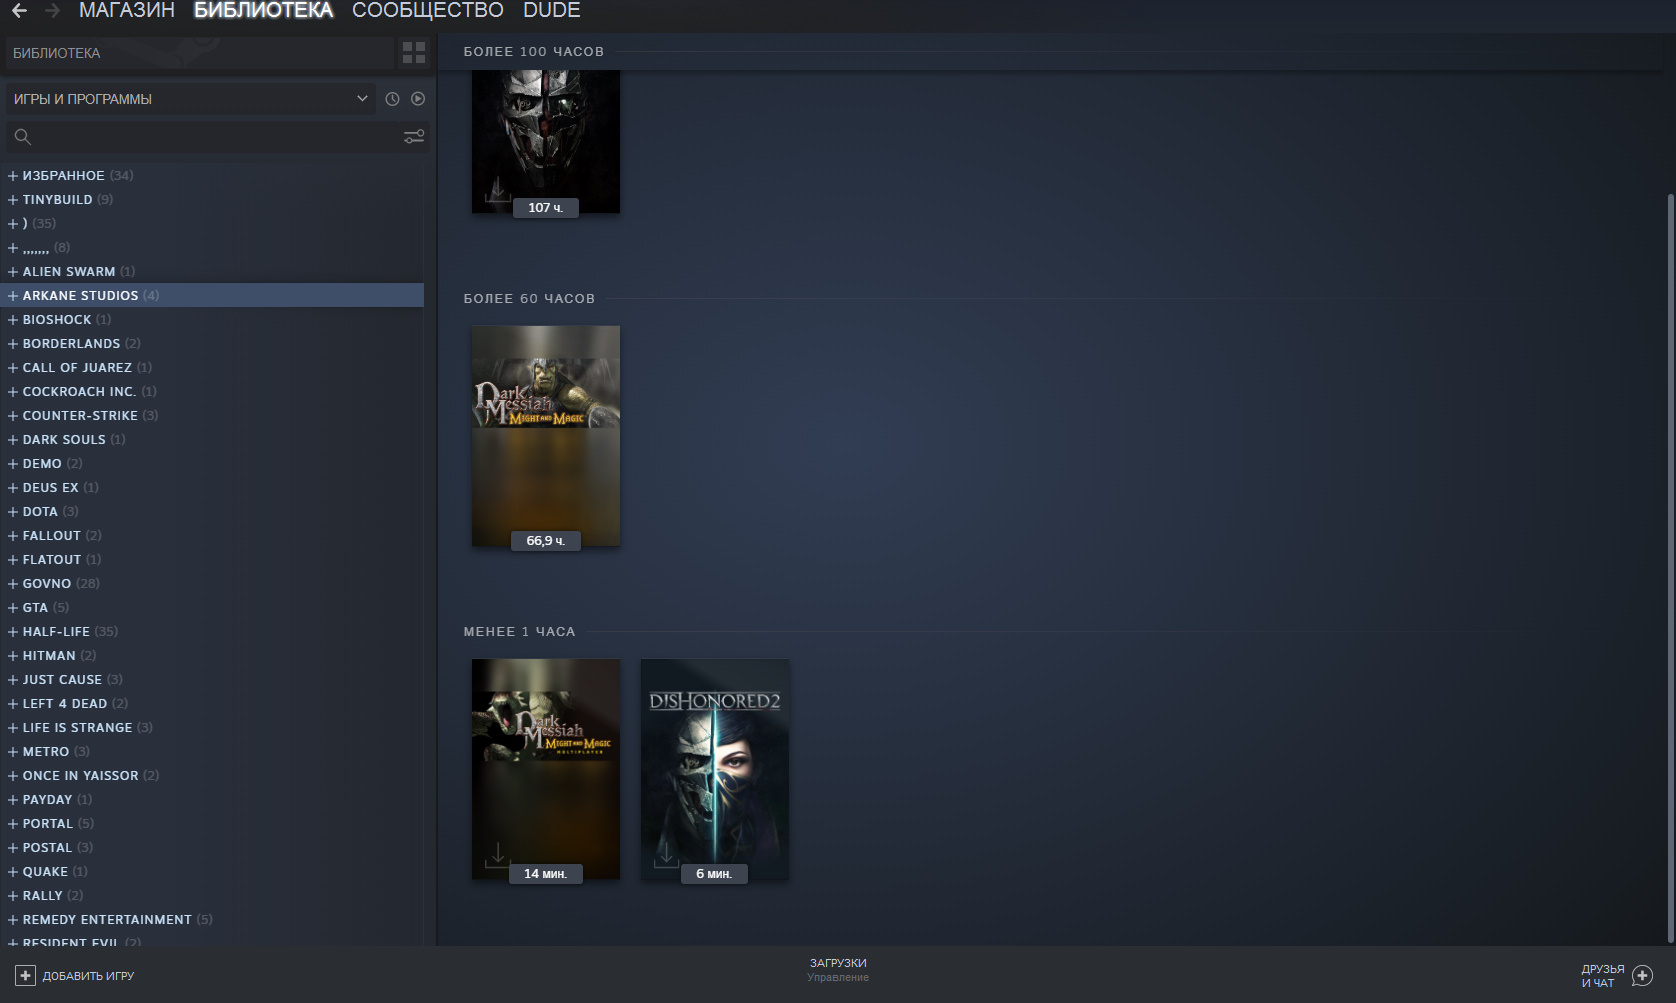Select the QUAKE collection
Image resolution: width=1676 pixels, height=1003 pixels.
click(212, 872)
